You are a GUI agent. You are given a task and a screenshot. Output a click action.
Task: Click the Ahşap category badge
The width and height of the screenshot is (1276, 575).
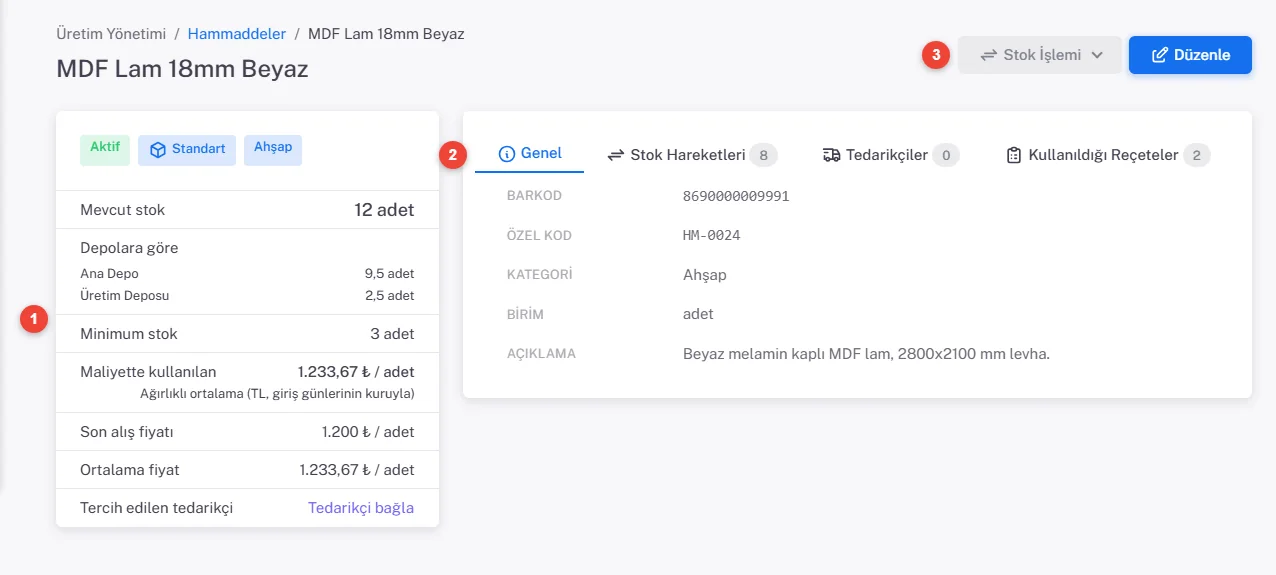273,149
